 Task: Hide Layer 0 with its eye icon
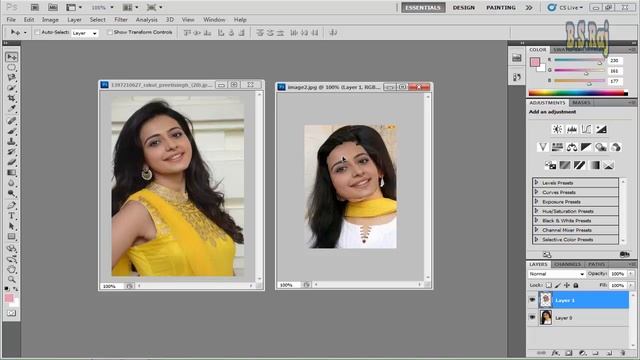[532, 317]
